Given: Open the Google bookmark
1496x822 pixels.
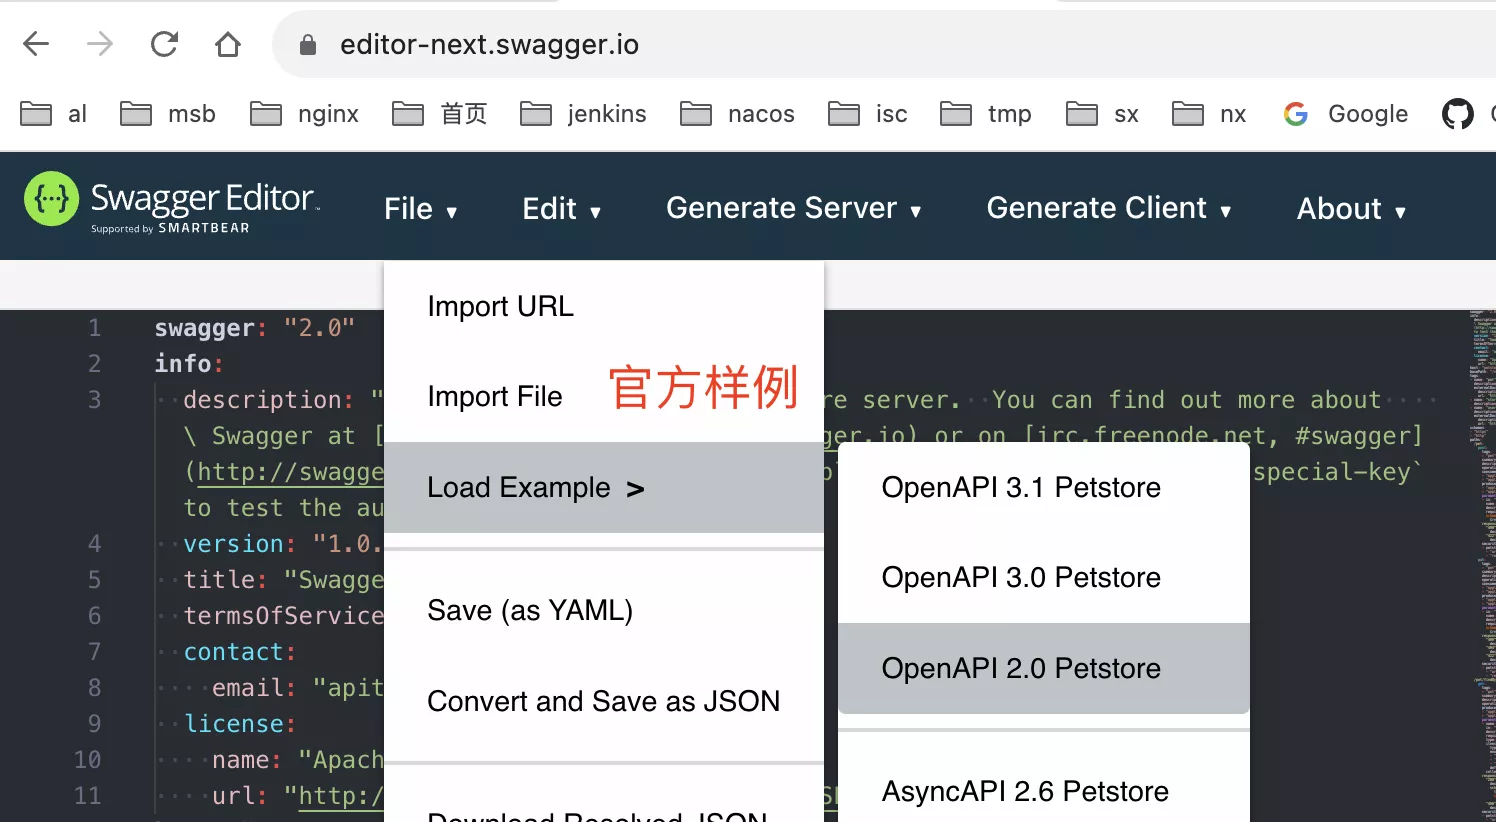Looking at the screenshot, I should pos(1346,114).
